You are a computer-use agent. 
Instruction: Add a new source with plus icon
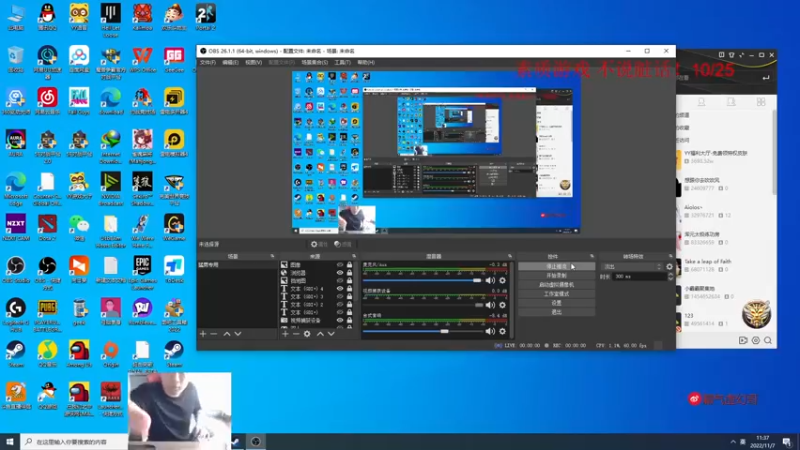click(285, 334)
